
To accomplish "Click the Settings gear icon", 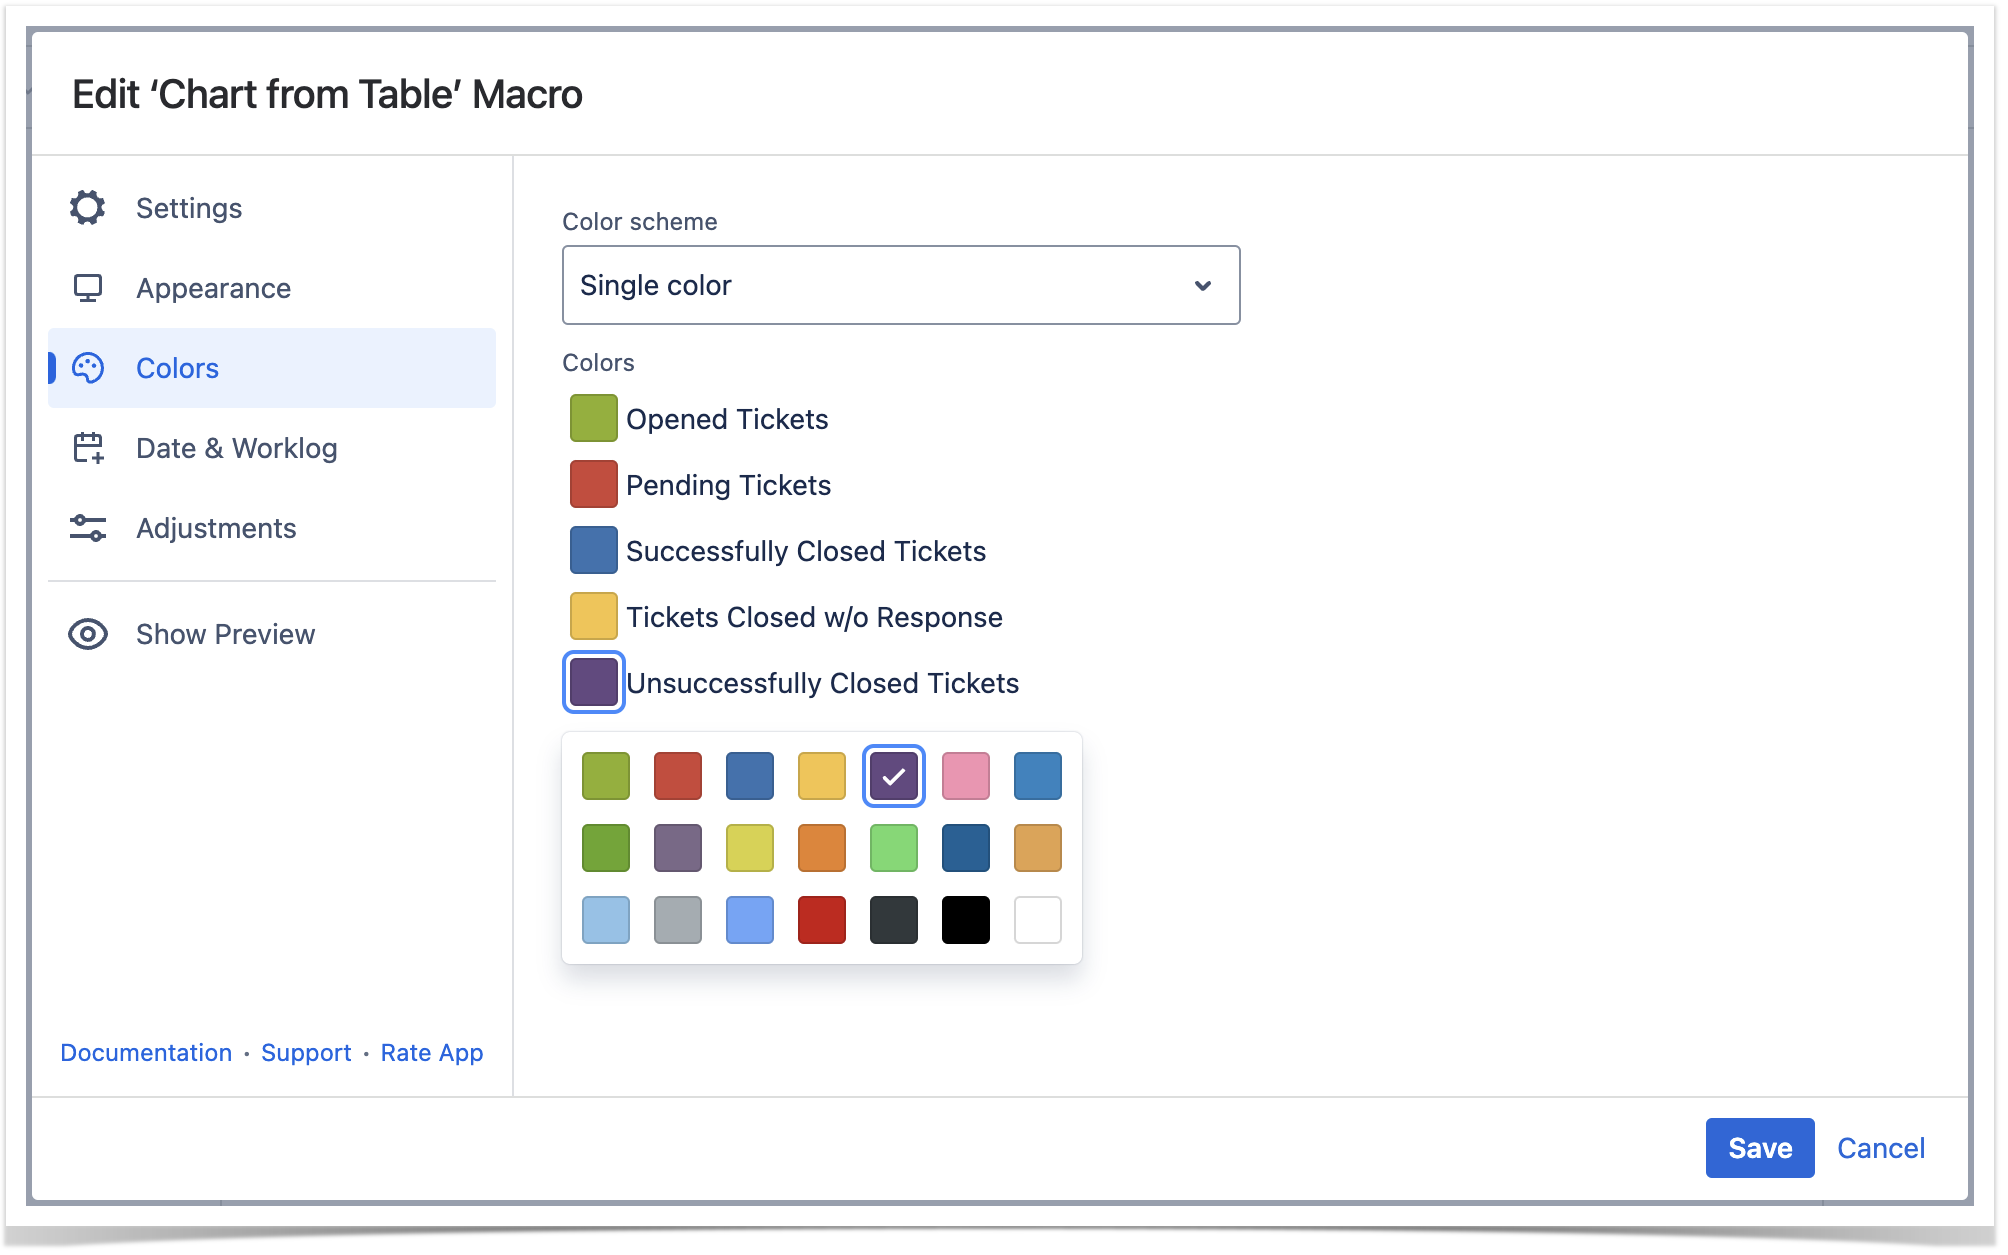I will coord(88,208).
